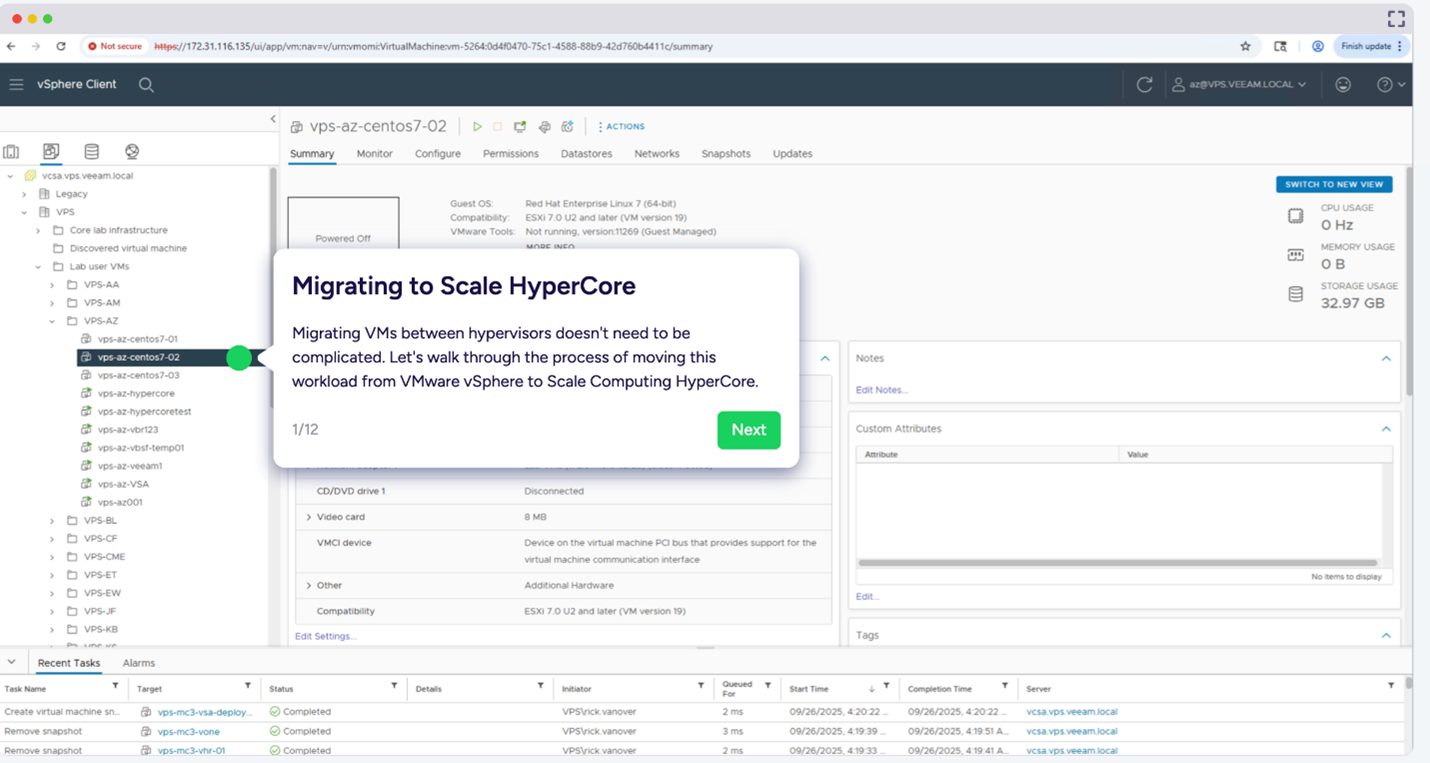Viewport: 1430px width, 763px height.
Task: Launch the VM console icon
Action: coord(520,127)
